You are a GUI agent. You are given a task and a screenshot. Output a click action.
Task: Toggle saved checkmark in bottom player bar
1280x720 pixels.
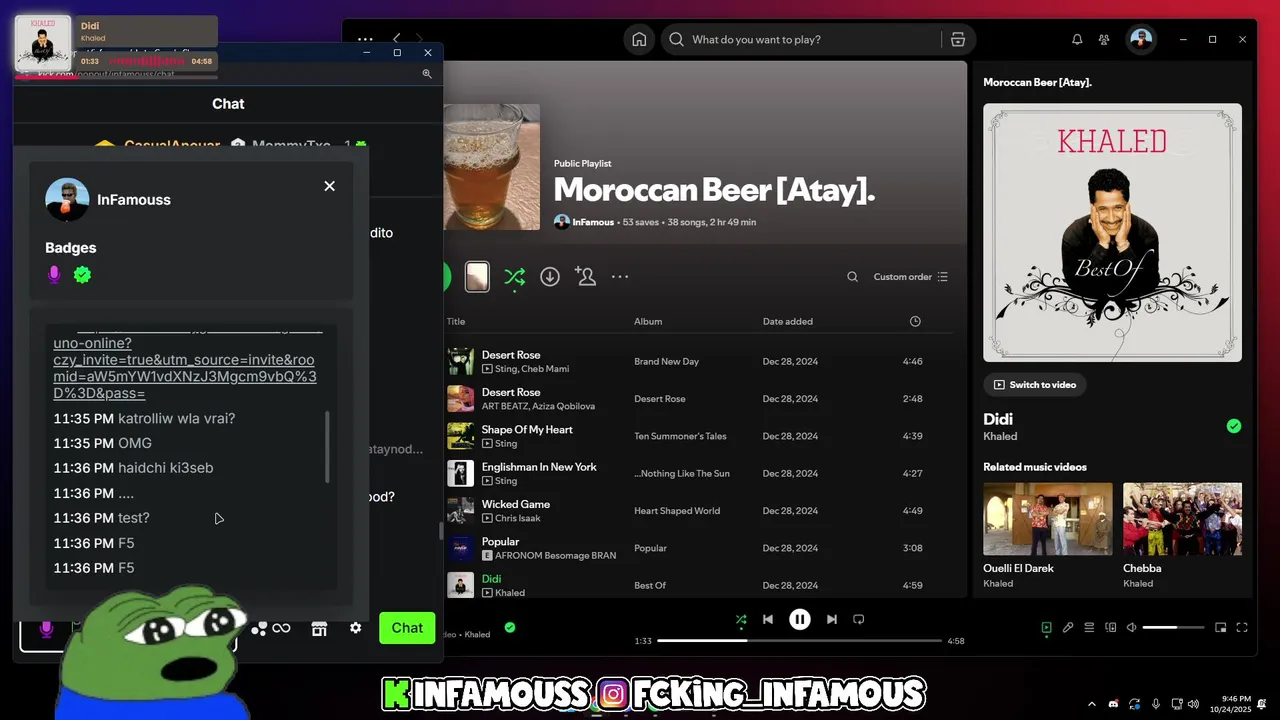click(510, 627)
